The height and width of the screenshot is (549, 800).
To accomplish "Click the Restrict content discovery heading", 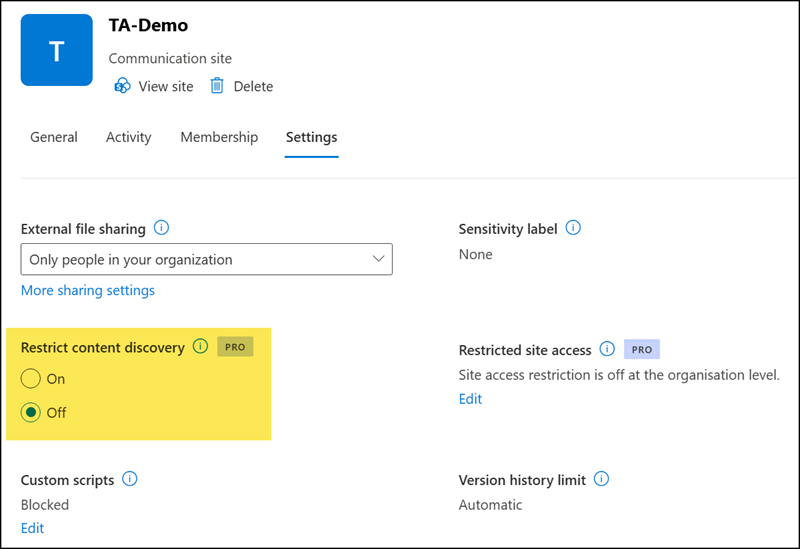I will point(103,347).
